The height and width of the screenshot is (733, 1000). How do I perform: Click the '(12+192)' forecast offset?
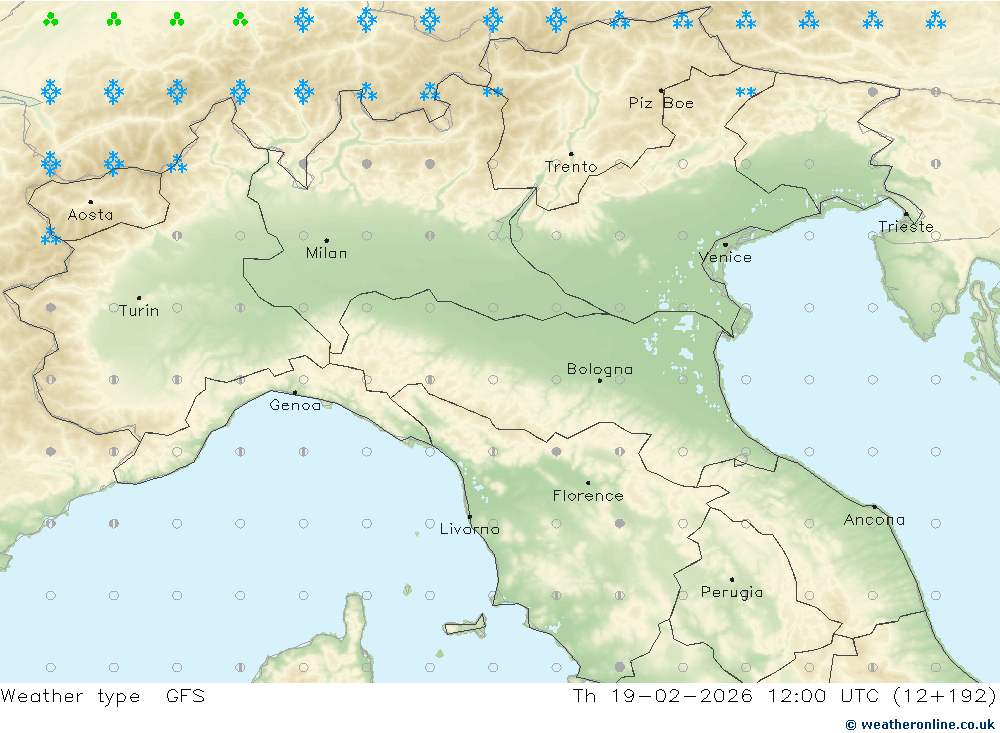(945, 696)
